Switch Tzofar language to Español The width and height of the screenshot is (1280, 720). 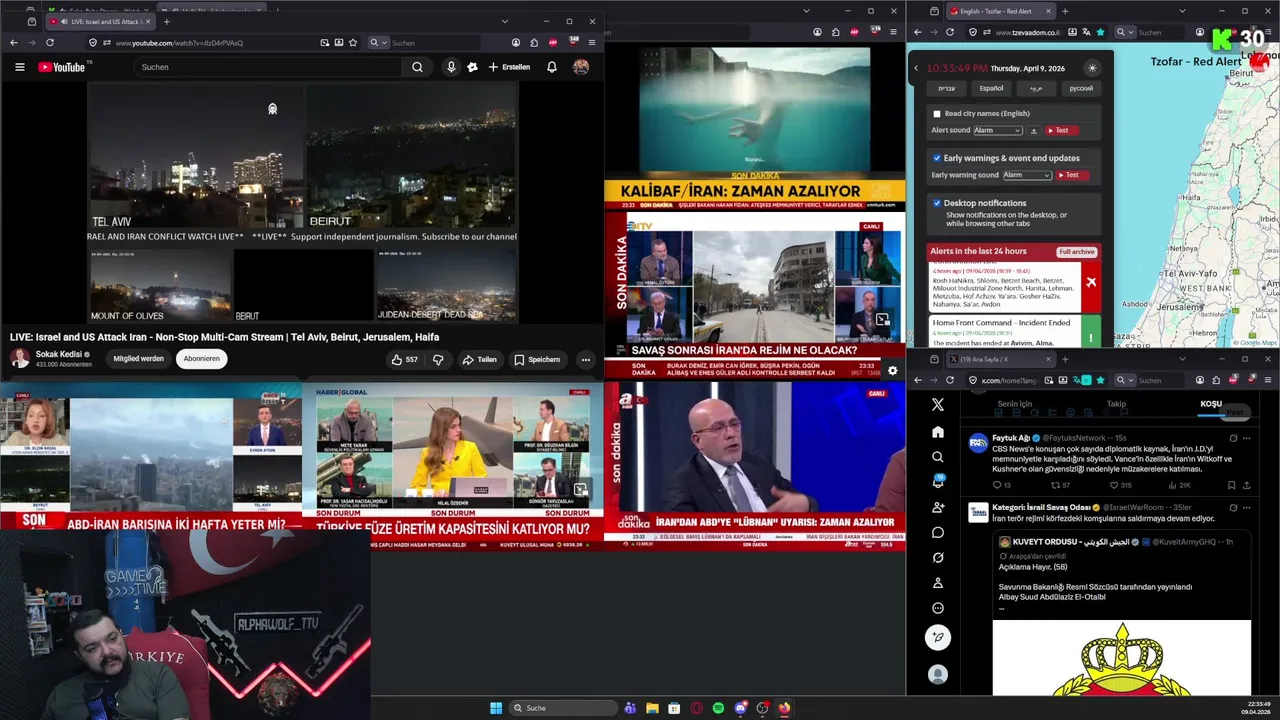tap(991, 88)
